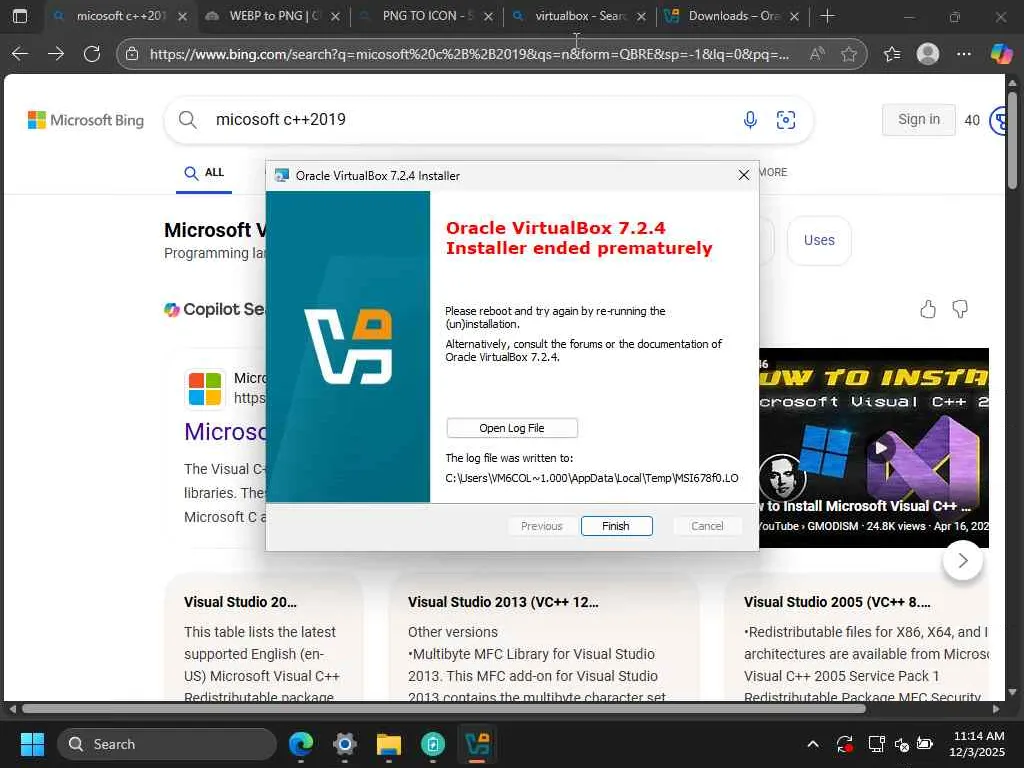Open Edge Settings and more menu
The height and width of the screenshot is (768, 1024).
(x=964, y=54)
